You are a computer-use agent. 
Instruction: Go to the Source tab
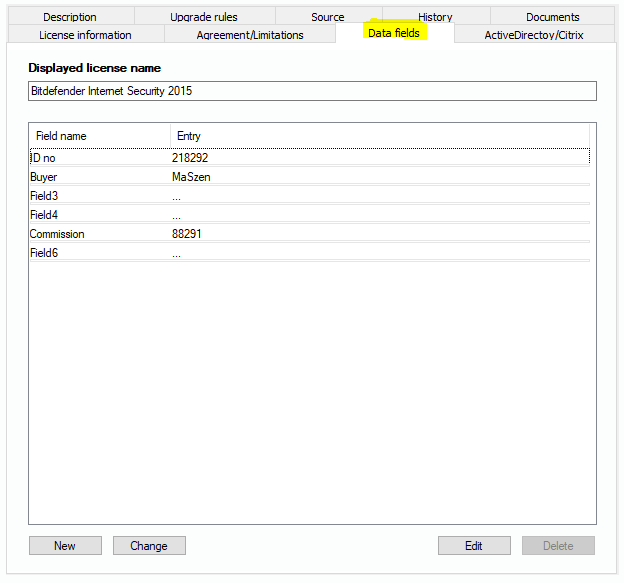(327, 17)
